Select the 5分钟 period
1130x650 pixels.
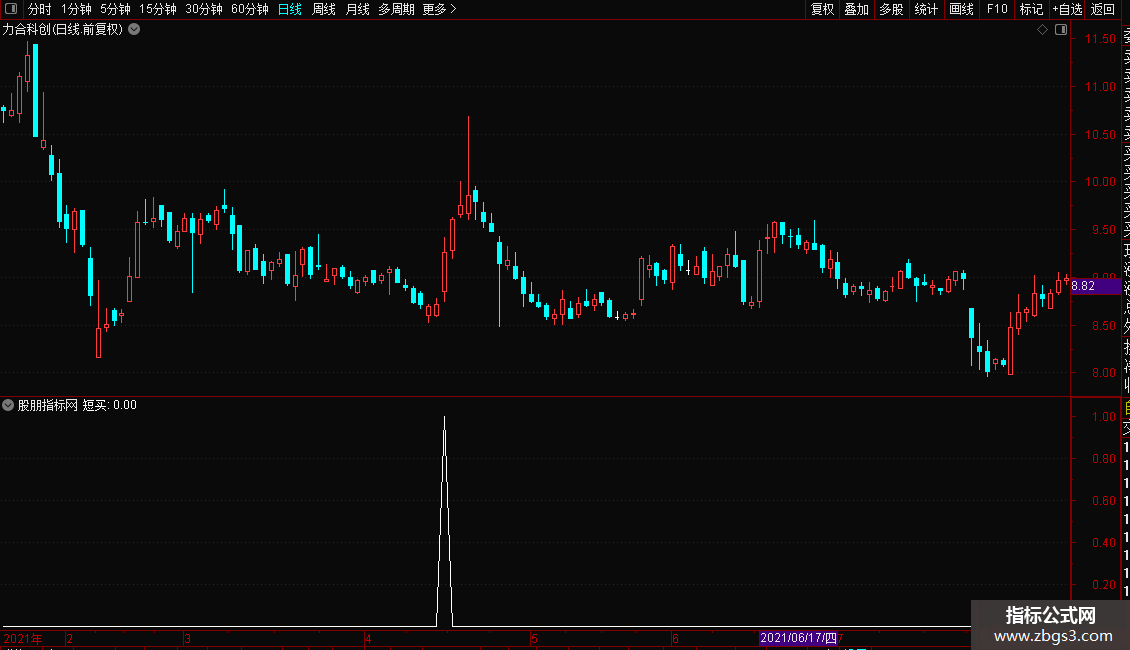115,9
